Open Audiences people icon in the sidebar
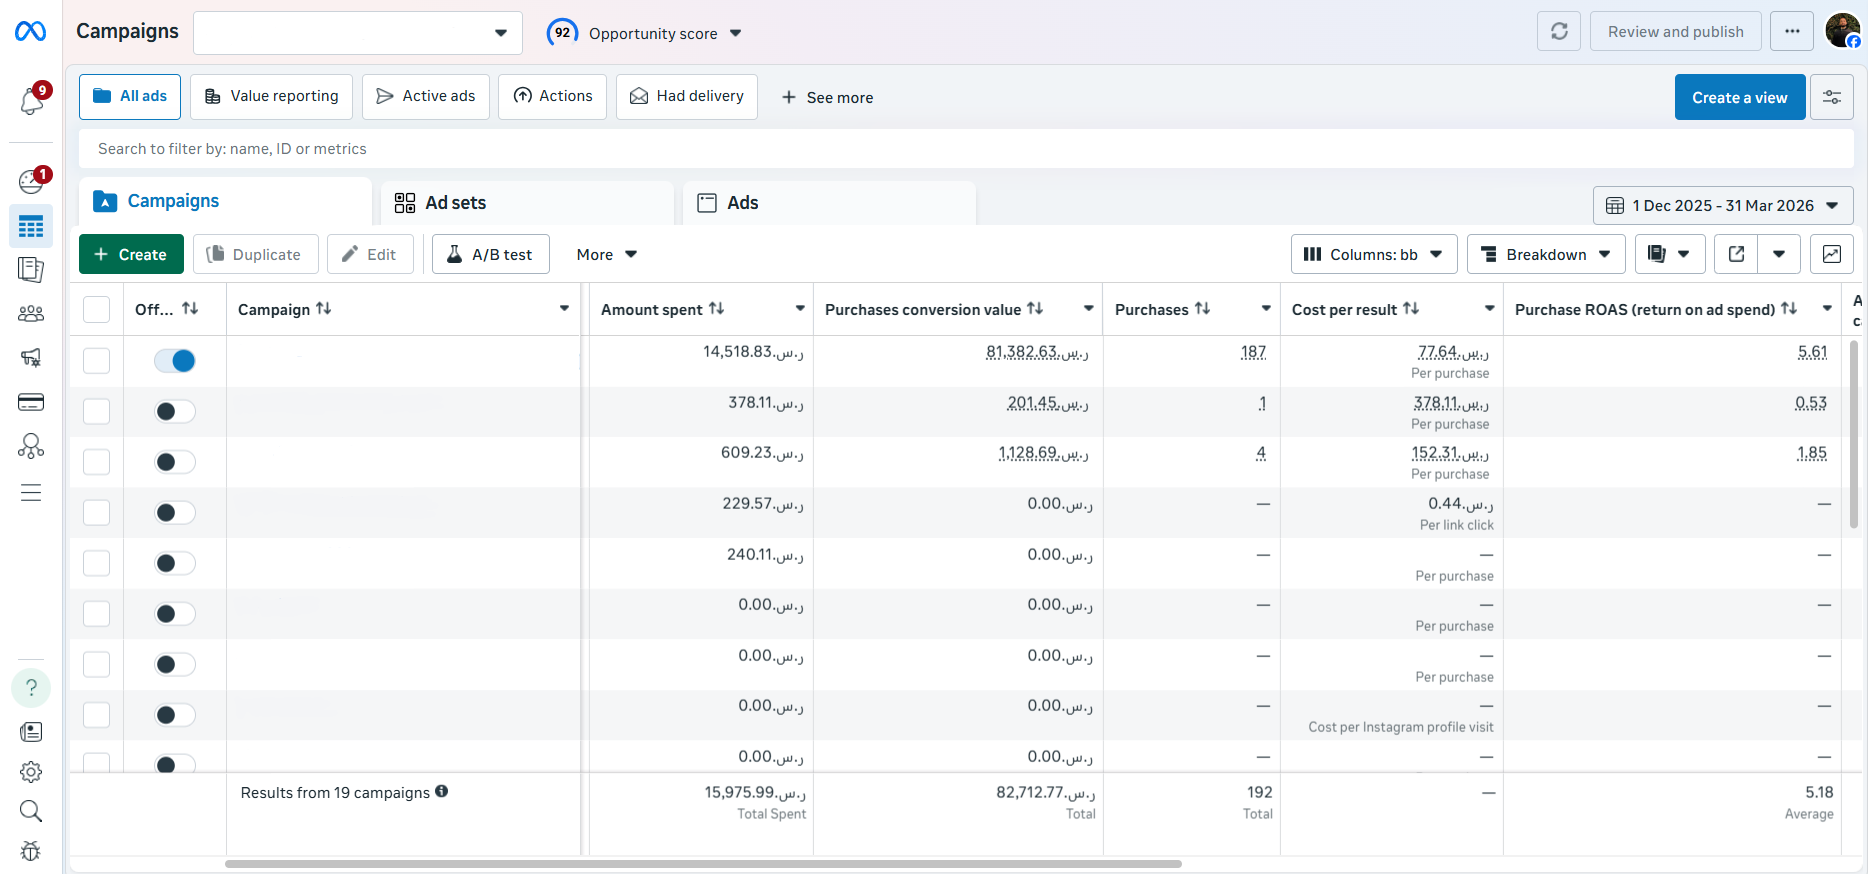 31,314
